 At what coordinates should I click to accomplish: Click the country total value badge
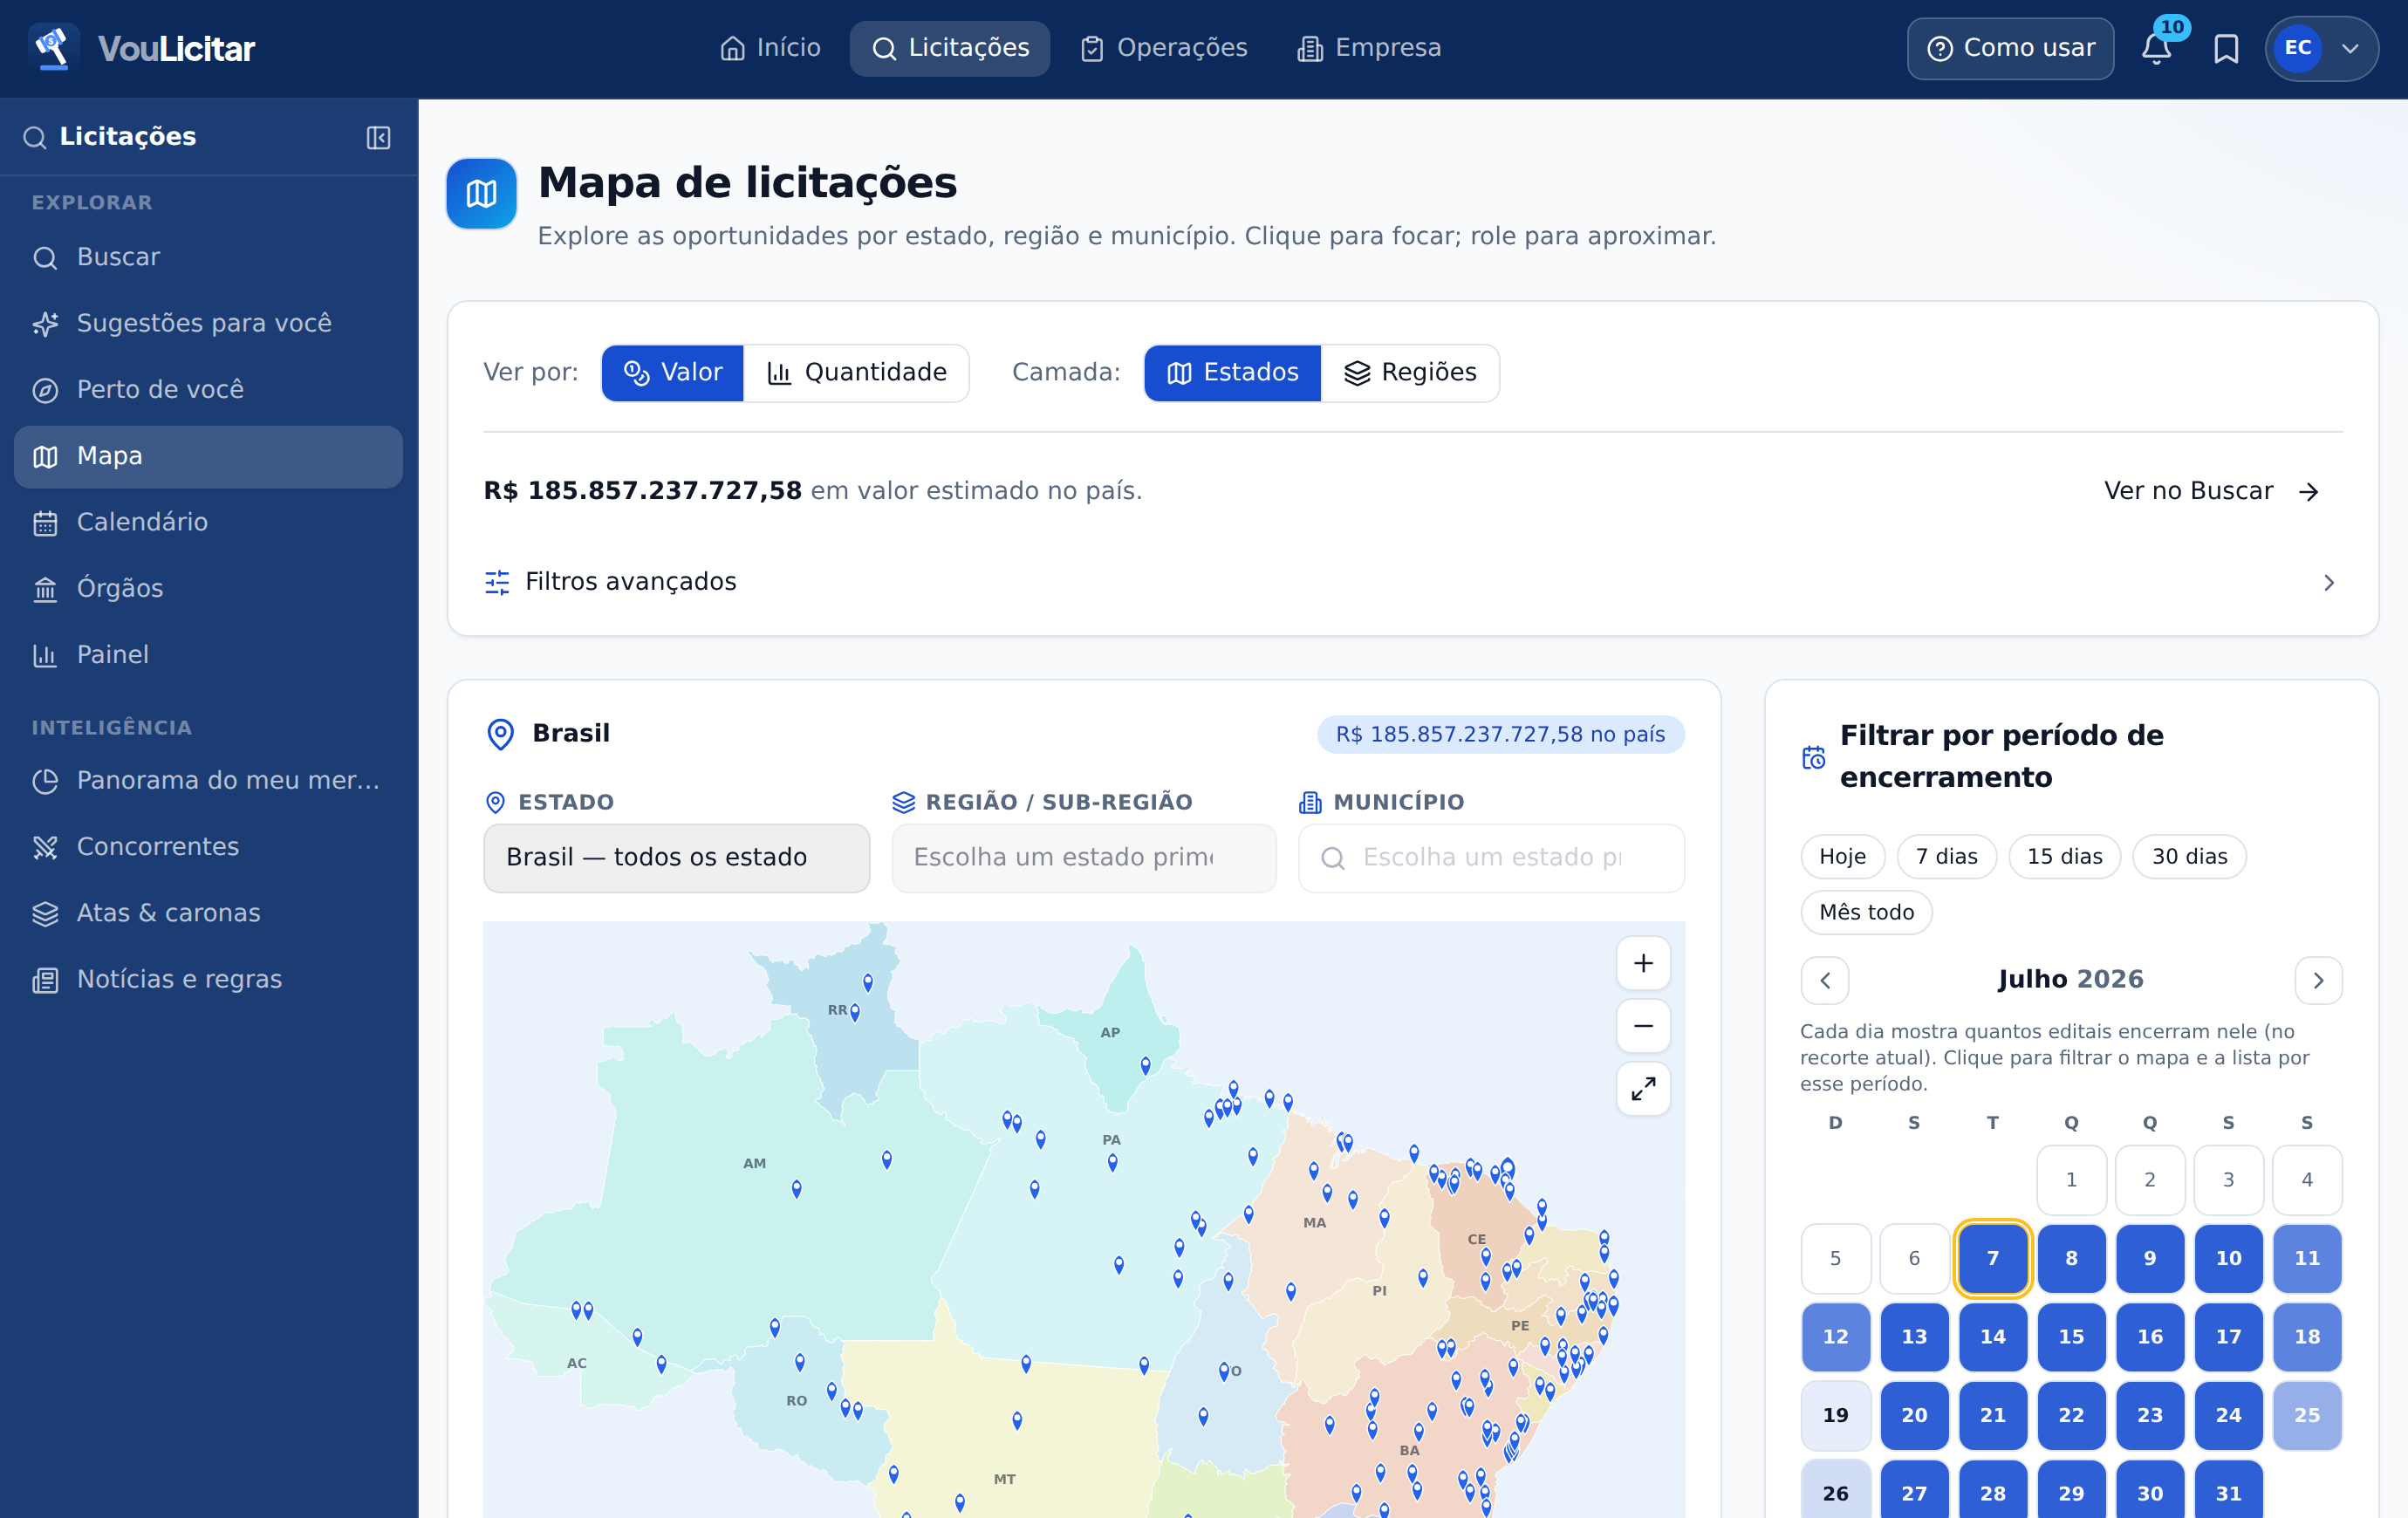pyautogui.click(x=1500, y=735)
